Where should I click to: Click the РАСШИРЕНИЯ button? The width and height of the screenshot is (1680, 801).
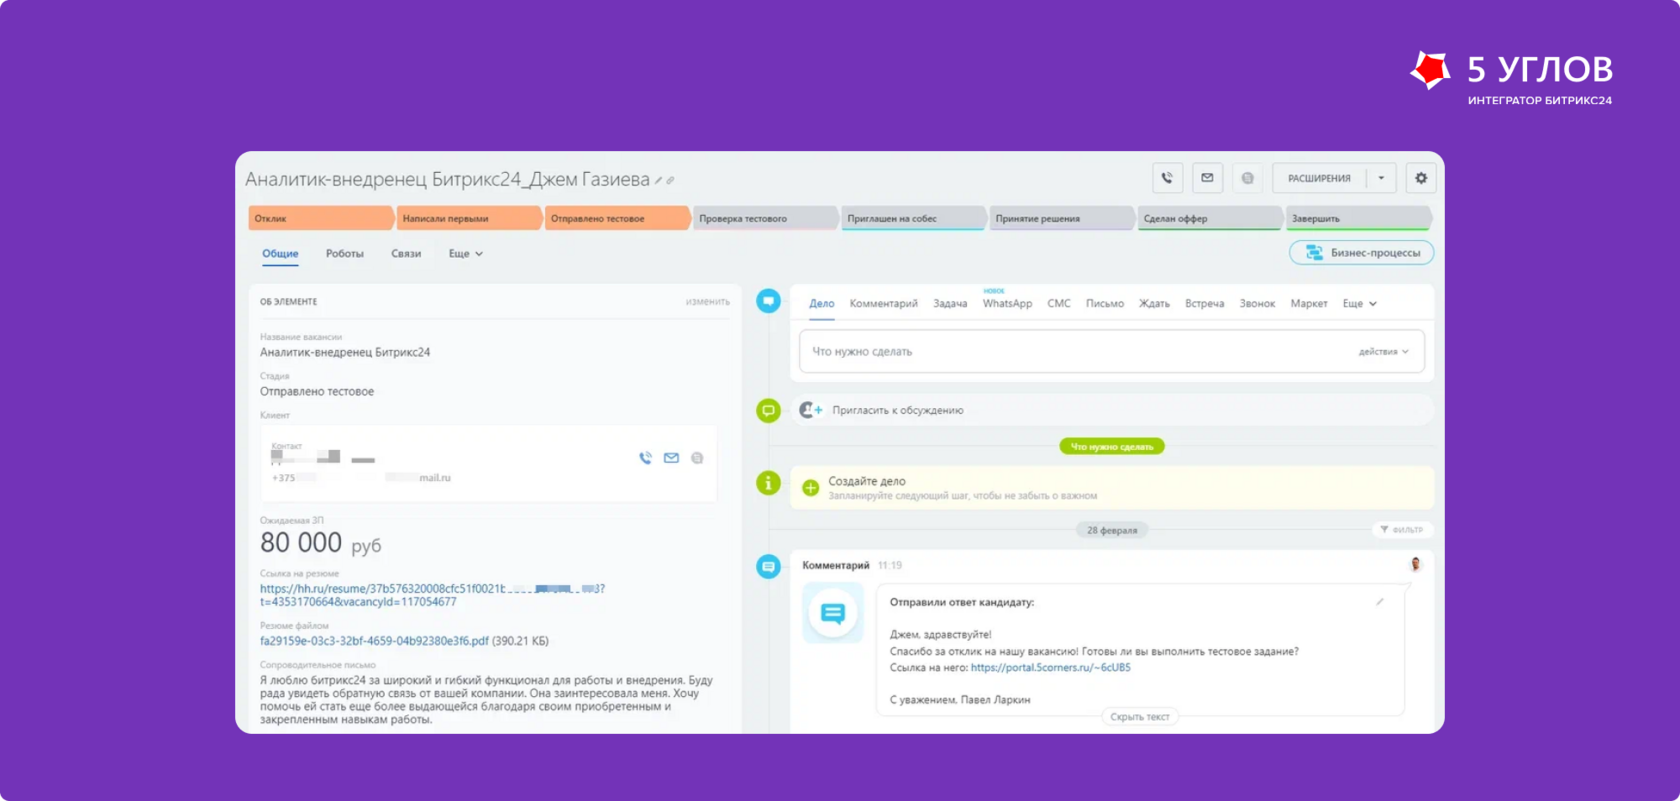click(x=1319, y=178)
